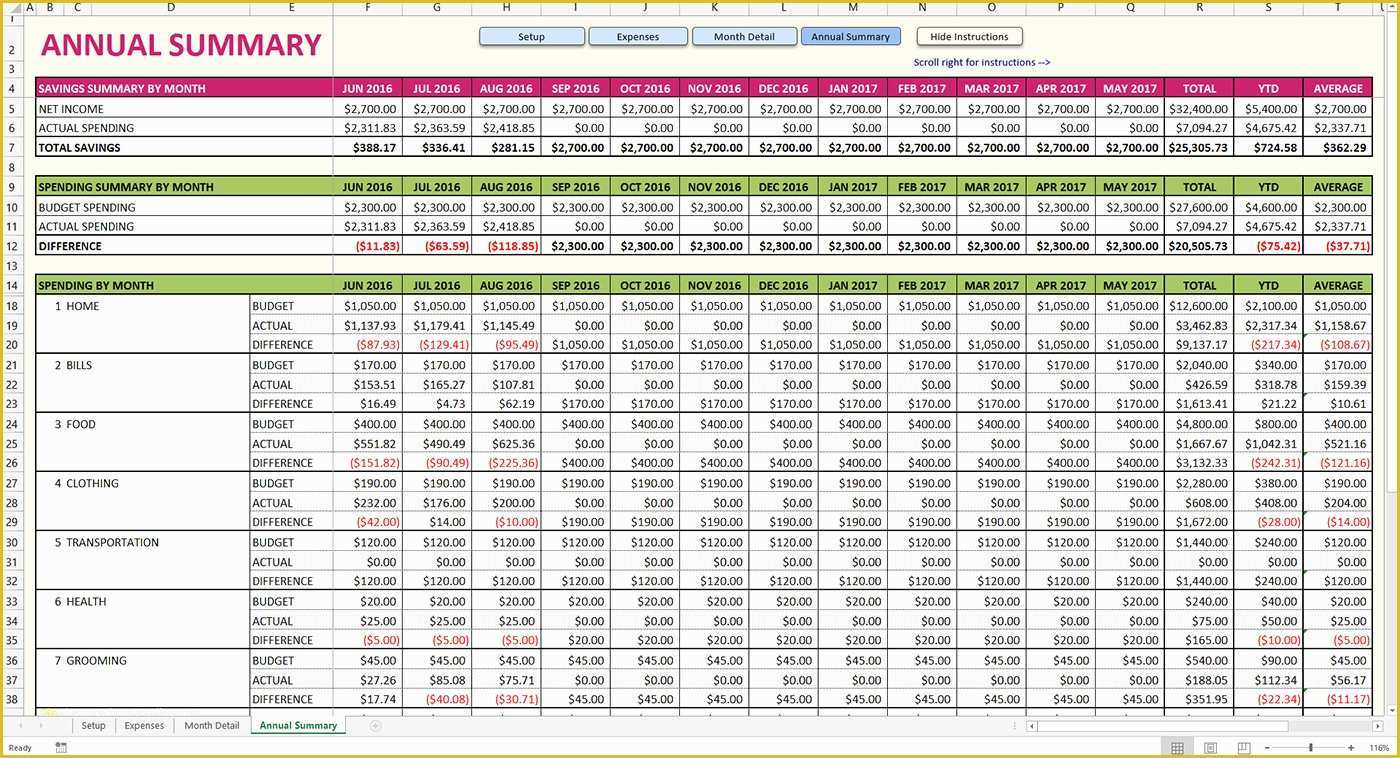Click 'SPENDING SUMMARY BY MONTH' header cell
The image size is (1400, 758).
pos(184,187)
